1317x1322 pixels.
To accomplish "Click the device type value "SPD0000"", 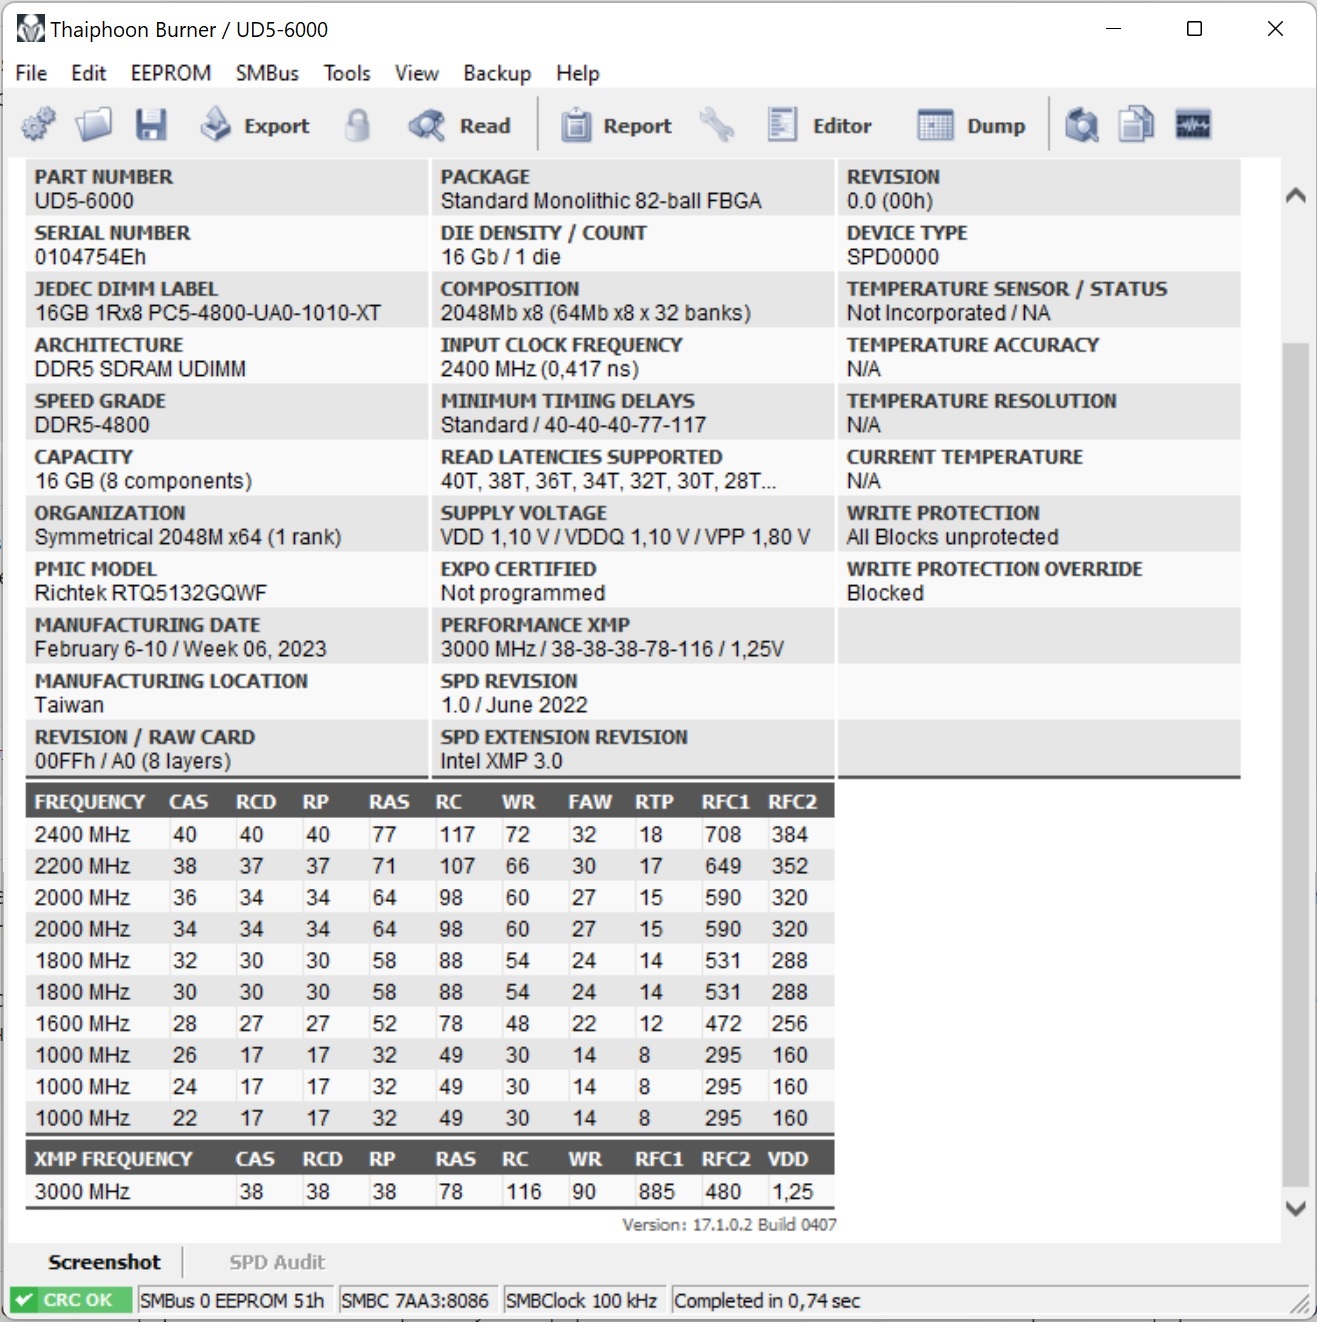I will pos(893,257).
